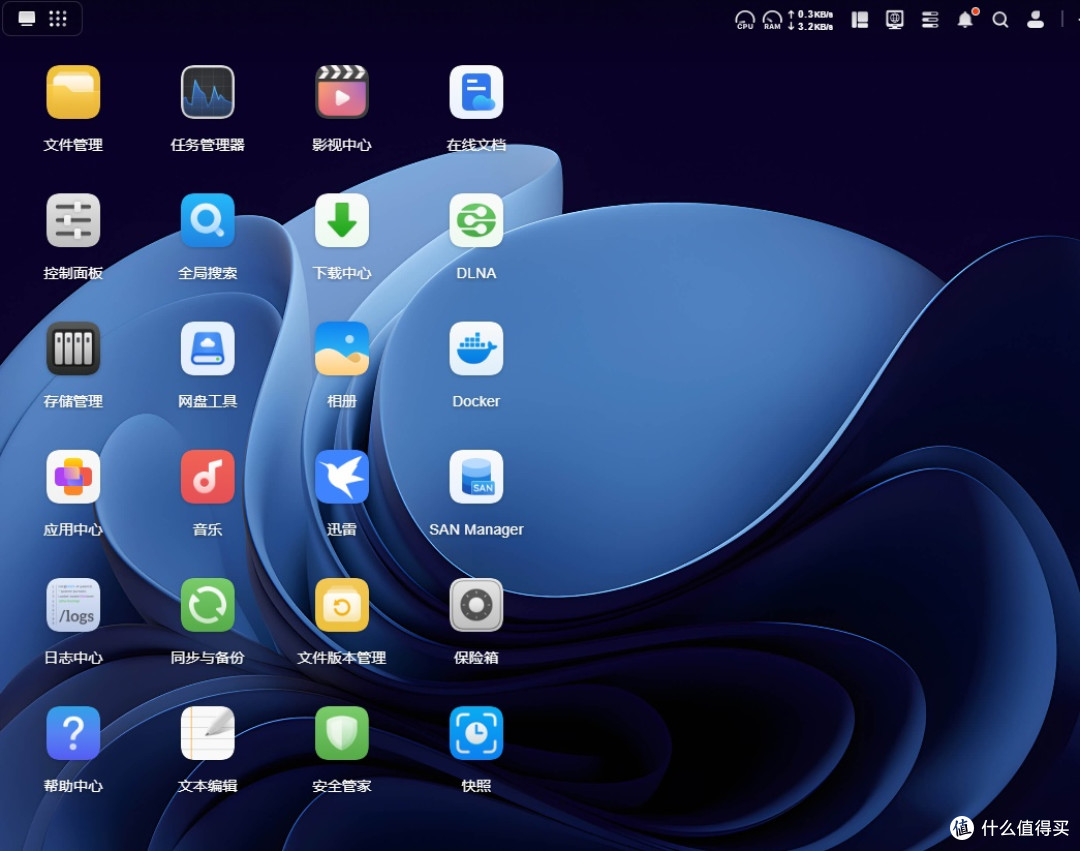The image size is (1080, 851).
Task: Open the 应用中心 app center
Action: (x=73, y=476)
